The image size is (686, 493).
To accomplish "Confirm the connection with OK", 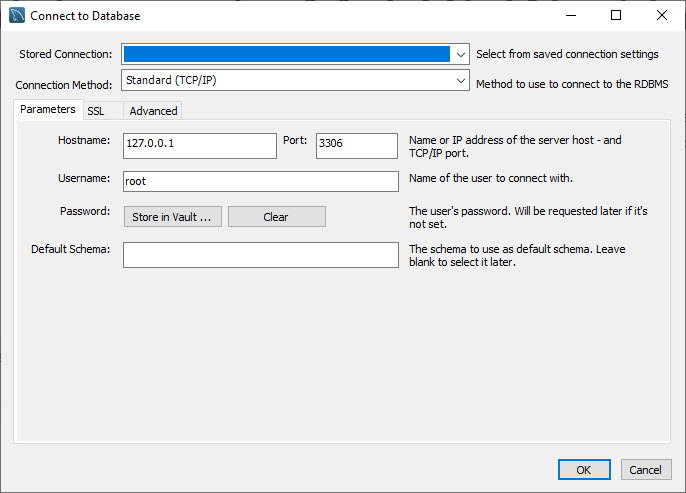I will click(x=584, y=470).
